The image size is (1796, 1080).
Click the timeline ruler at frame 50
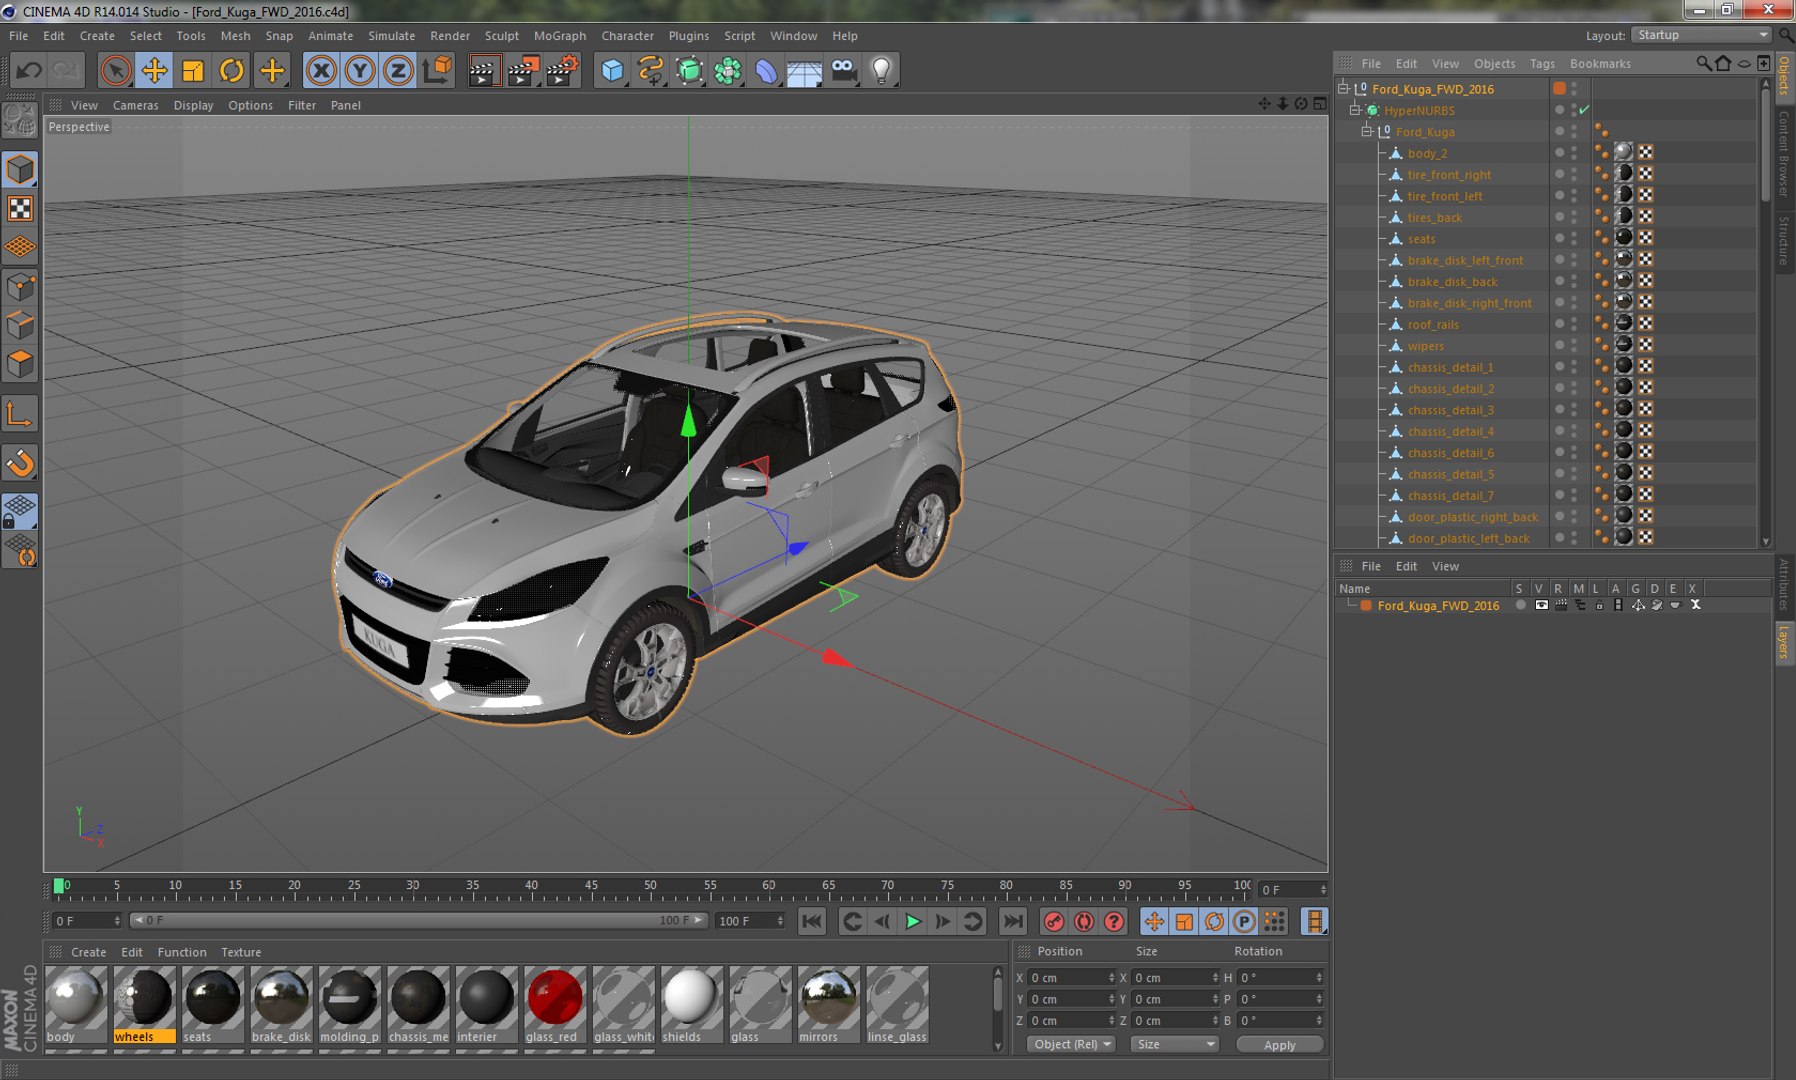[651, 887]
